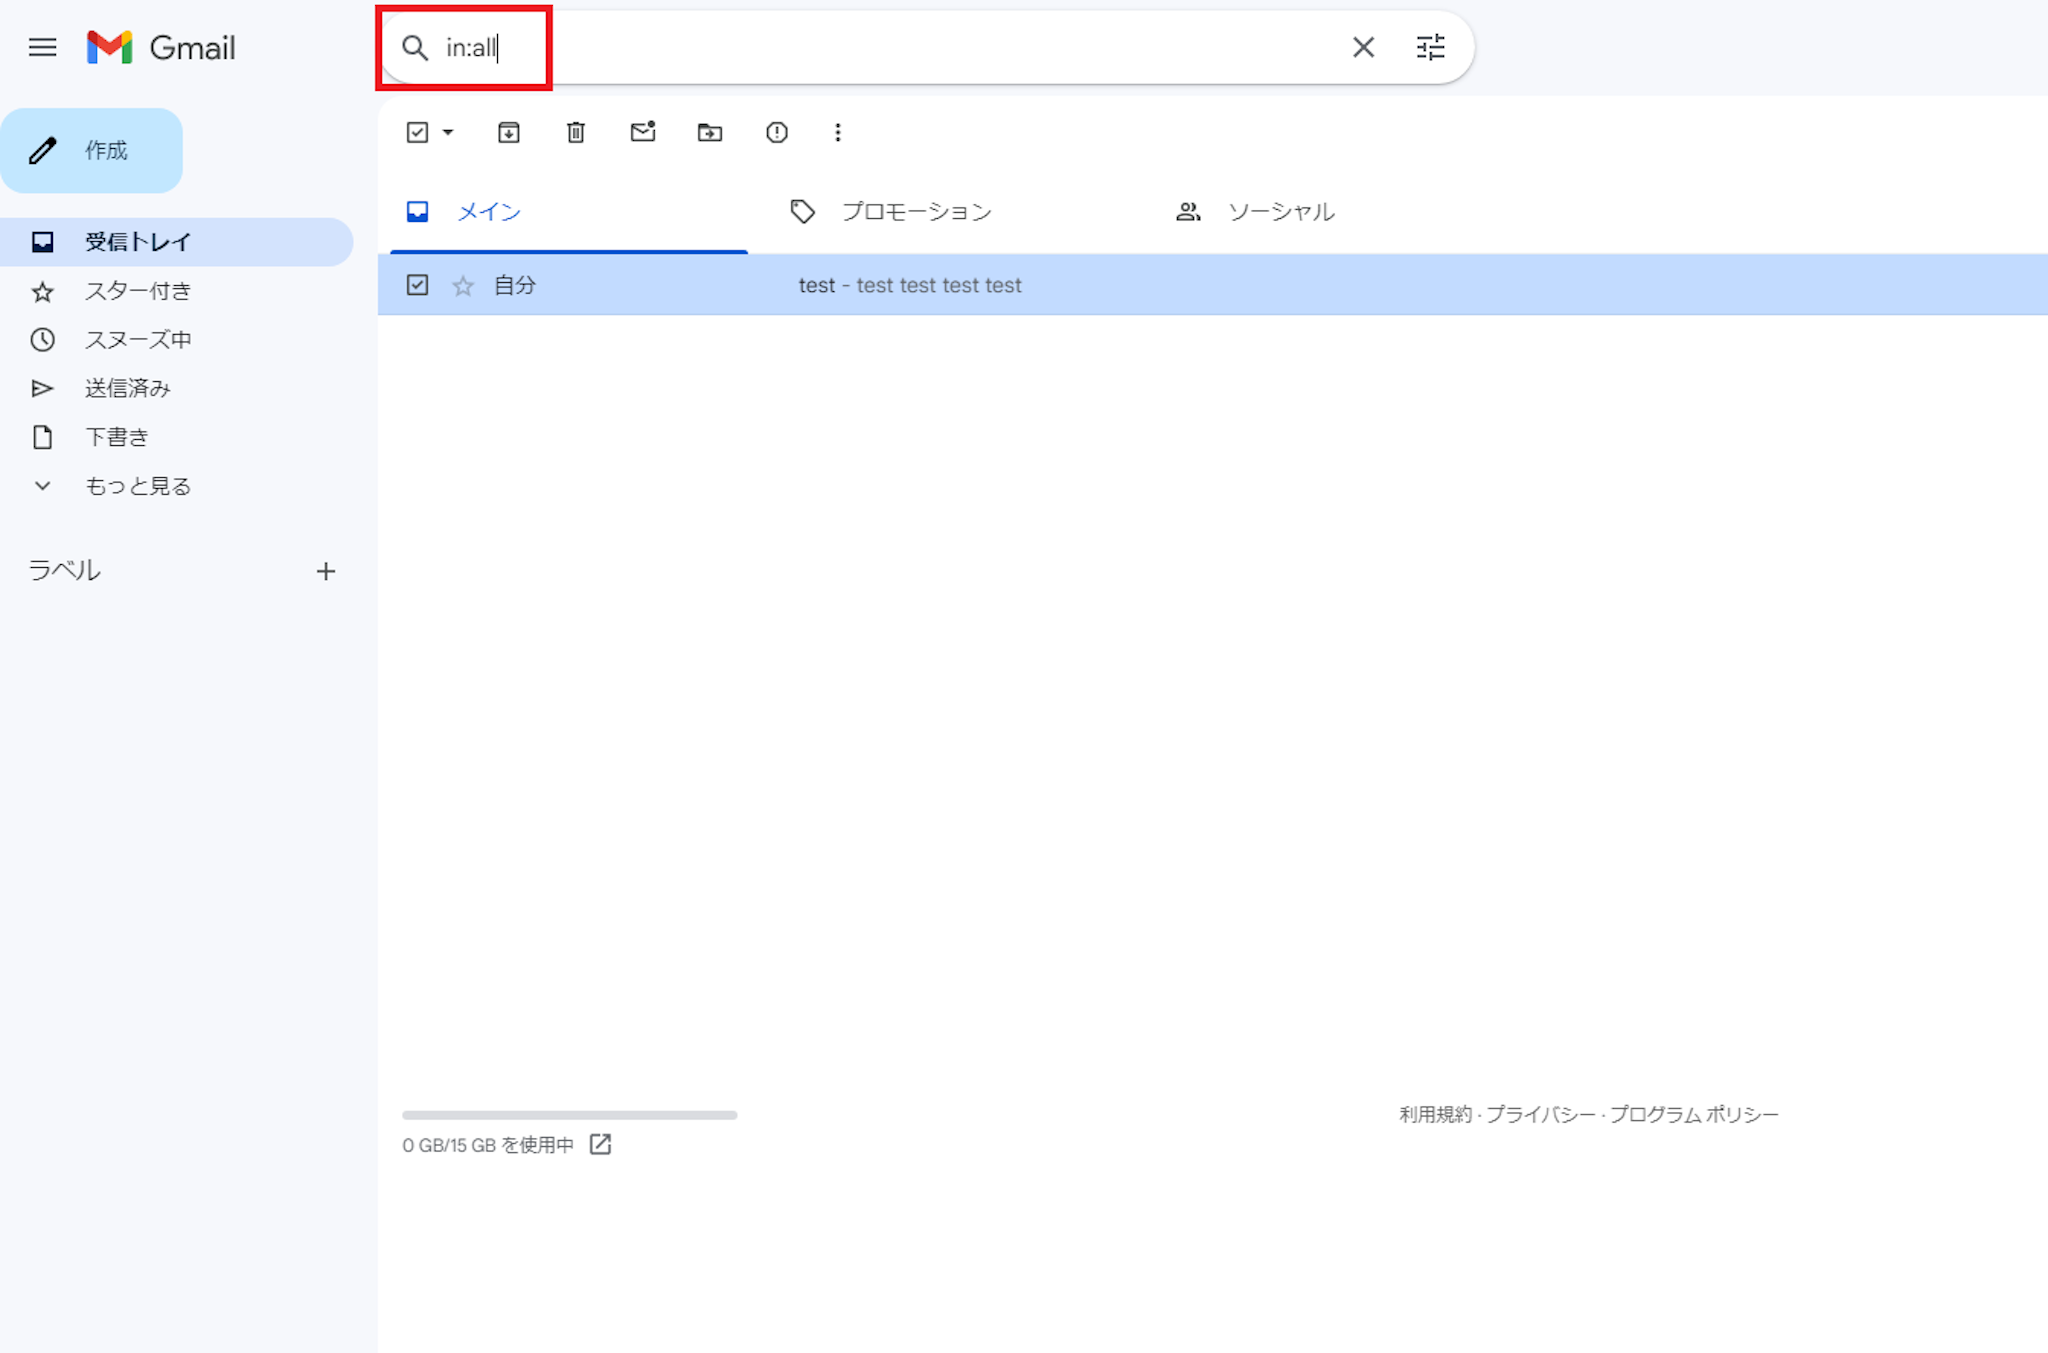Click the storage usage progress bar

coord(569,1114)
